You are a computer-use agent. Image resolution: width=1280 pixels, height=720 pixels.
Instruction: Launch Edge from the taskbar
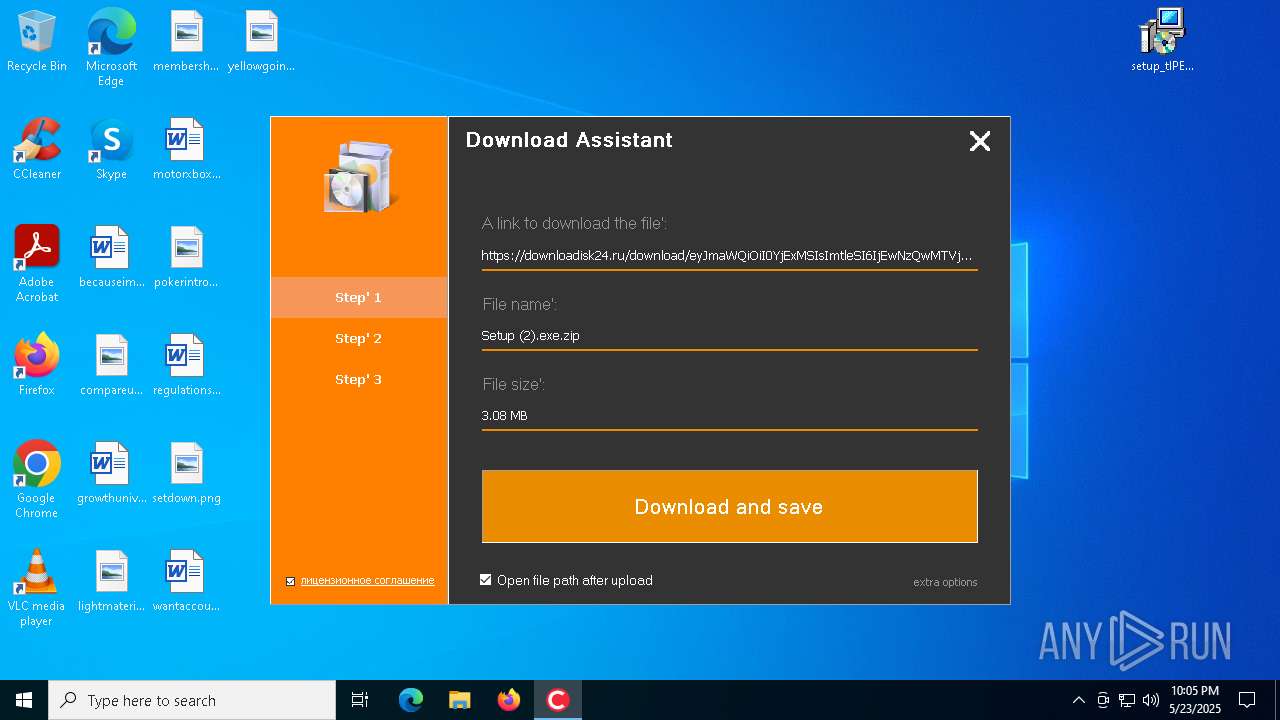[411, 700]
